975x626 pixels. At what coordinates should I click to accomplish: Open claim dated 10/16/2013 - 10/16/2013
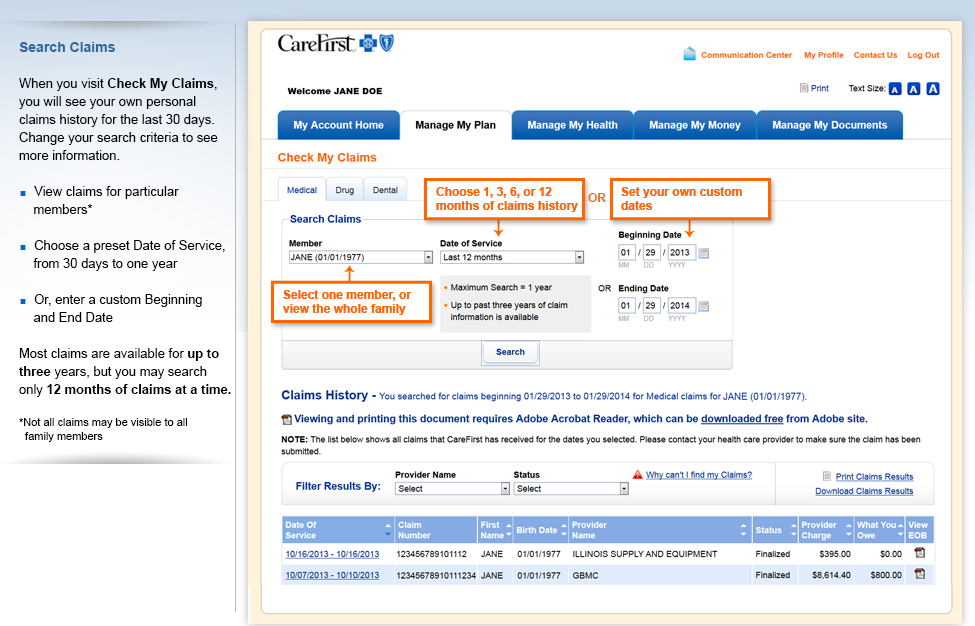(332, 554)
